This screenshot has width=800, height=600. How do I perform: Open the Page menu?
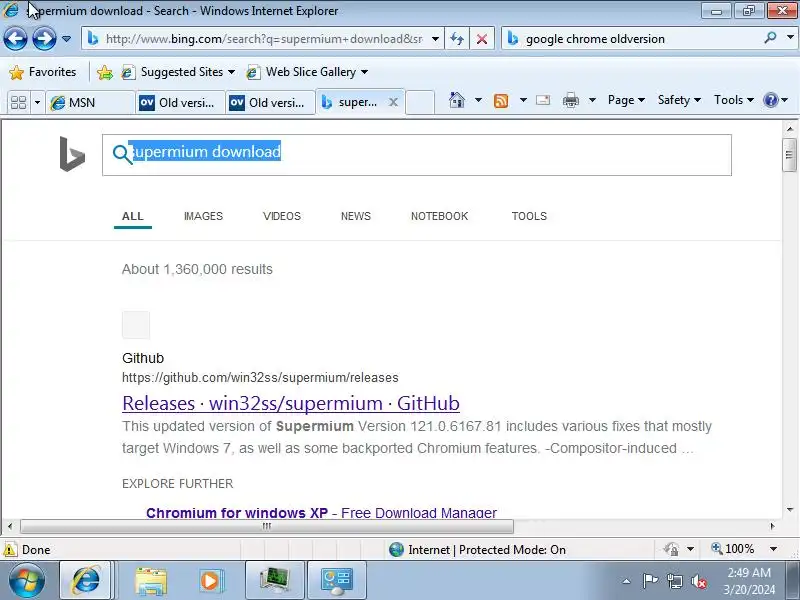[626, 100]
